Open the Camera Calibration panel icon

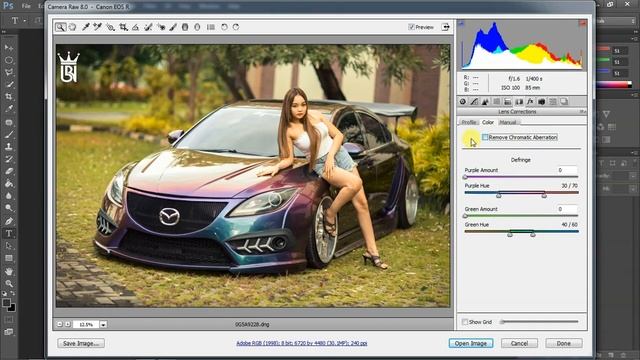pos(542,102)
